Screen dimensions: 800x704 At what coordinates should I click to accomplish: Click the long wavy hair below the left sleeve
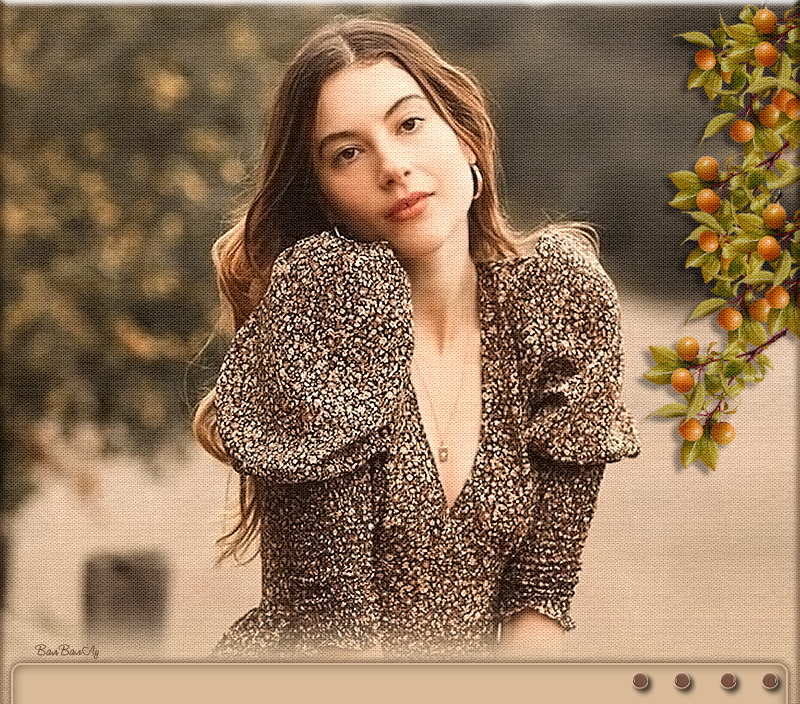click(225, 490)
